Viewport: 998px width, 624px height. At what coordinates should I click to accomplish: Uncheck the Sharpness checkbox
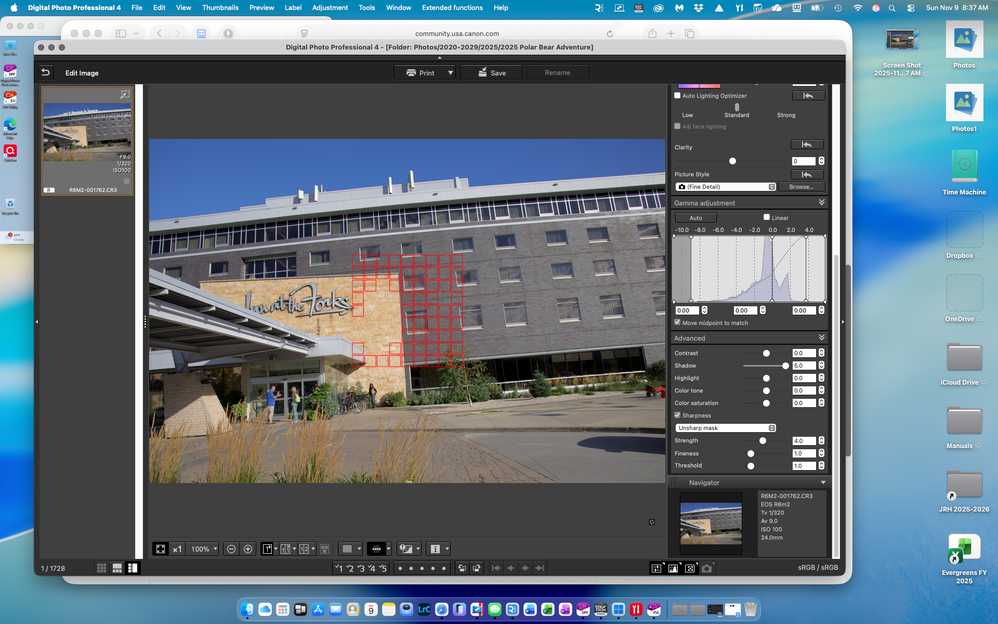point(678,415)
